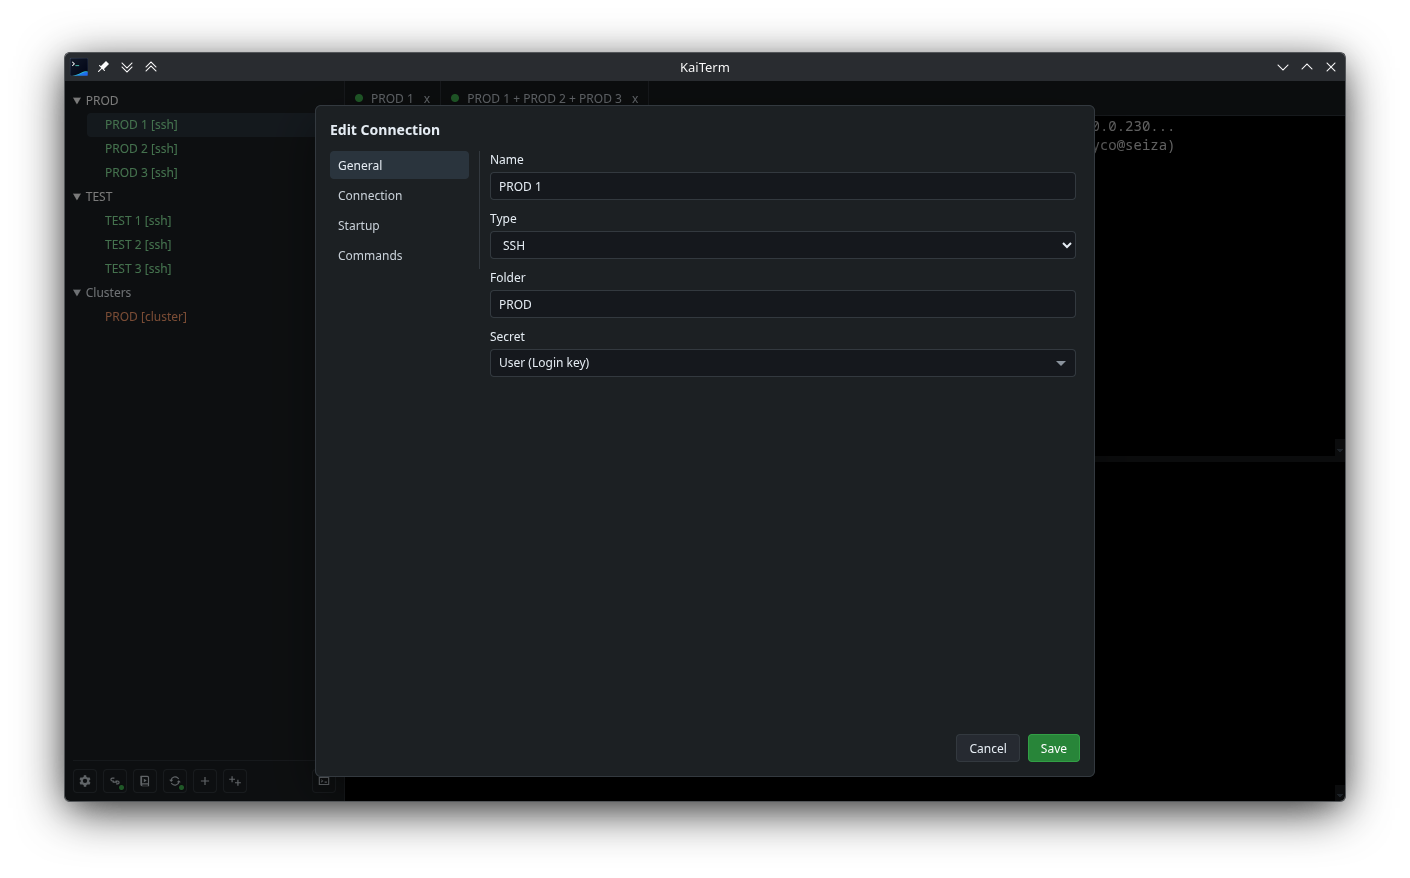Close the PROD 1 terminal tab
Screen dimensions: 1410x878
427,99
